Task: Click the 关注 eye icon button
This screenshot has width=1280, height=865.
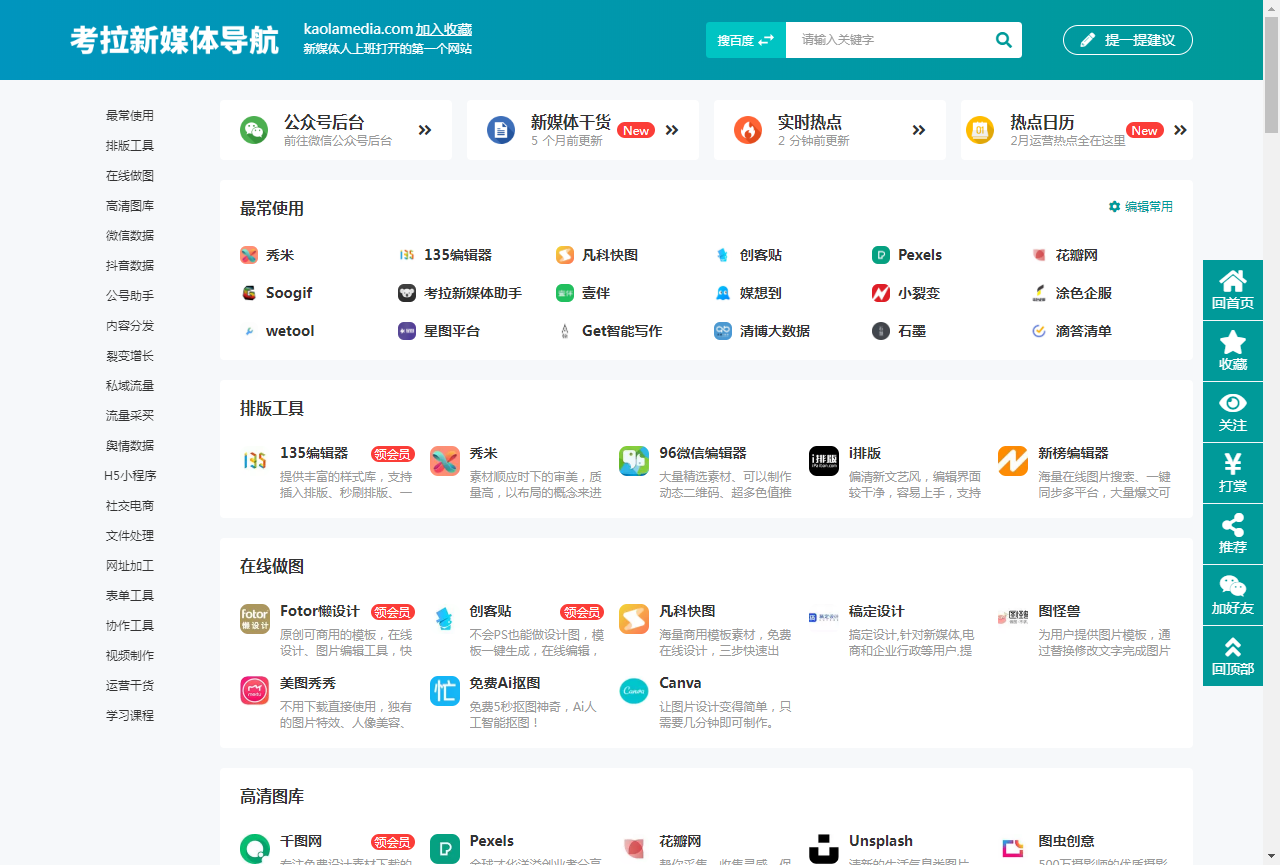Action: [1233, 412]
